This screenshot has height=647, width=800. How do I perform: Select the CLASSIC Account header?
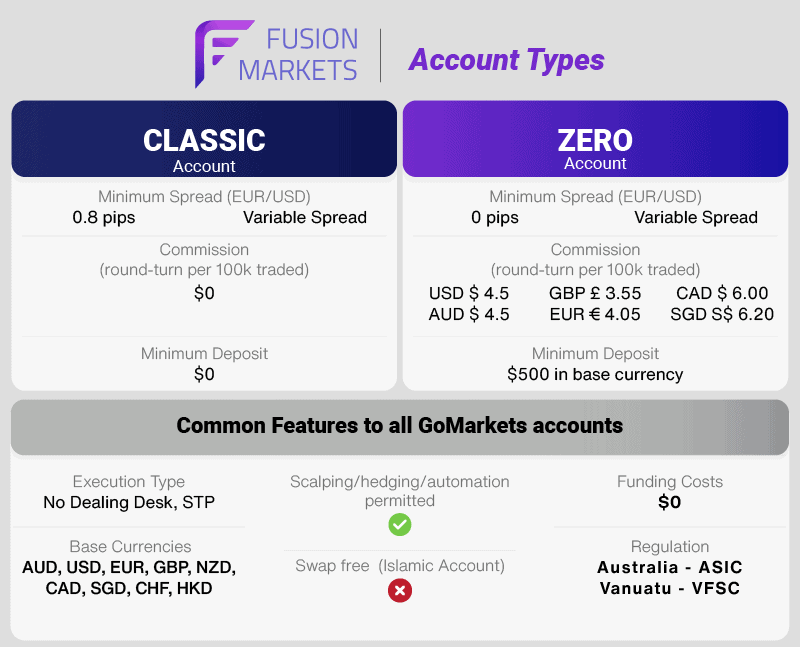click(204, 139)
